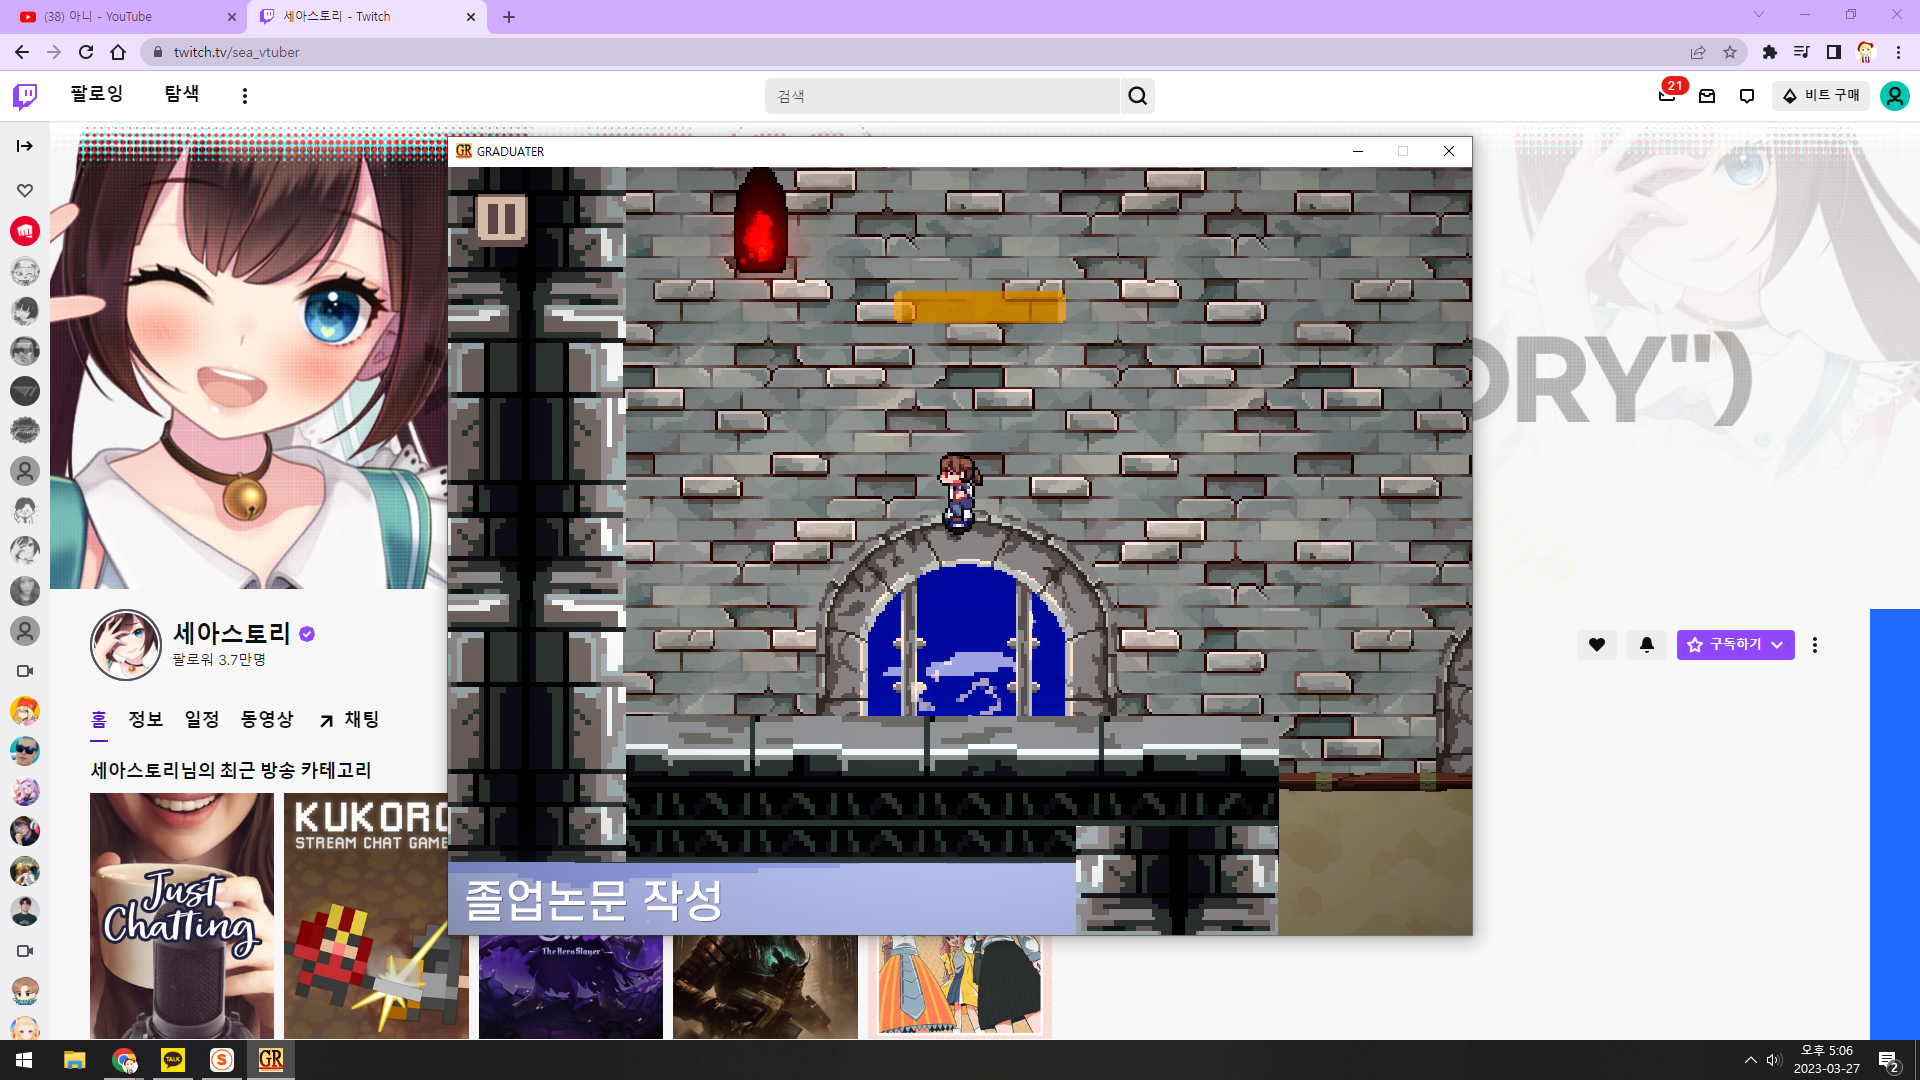Open the more options dots beside 탐색

coord(245,96)
